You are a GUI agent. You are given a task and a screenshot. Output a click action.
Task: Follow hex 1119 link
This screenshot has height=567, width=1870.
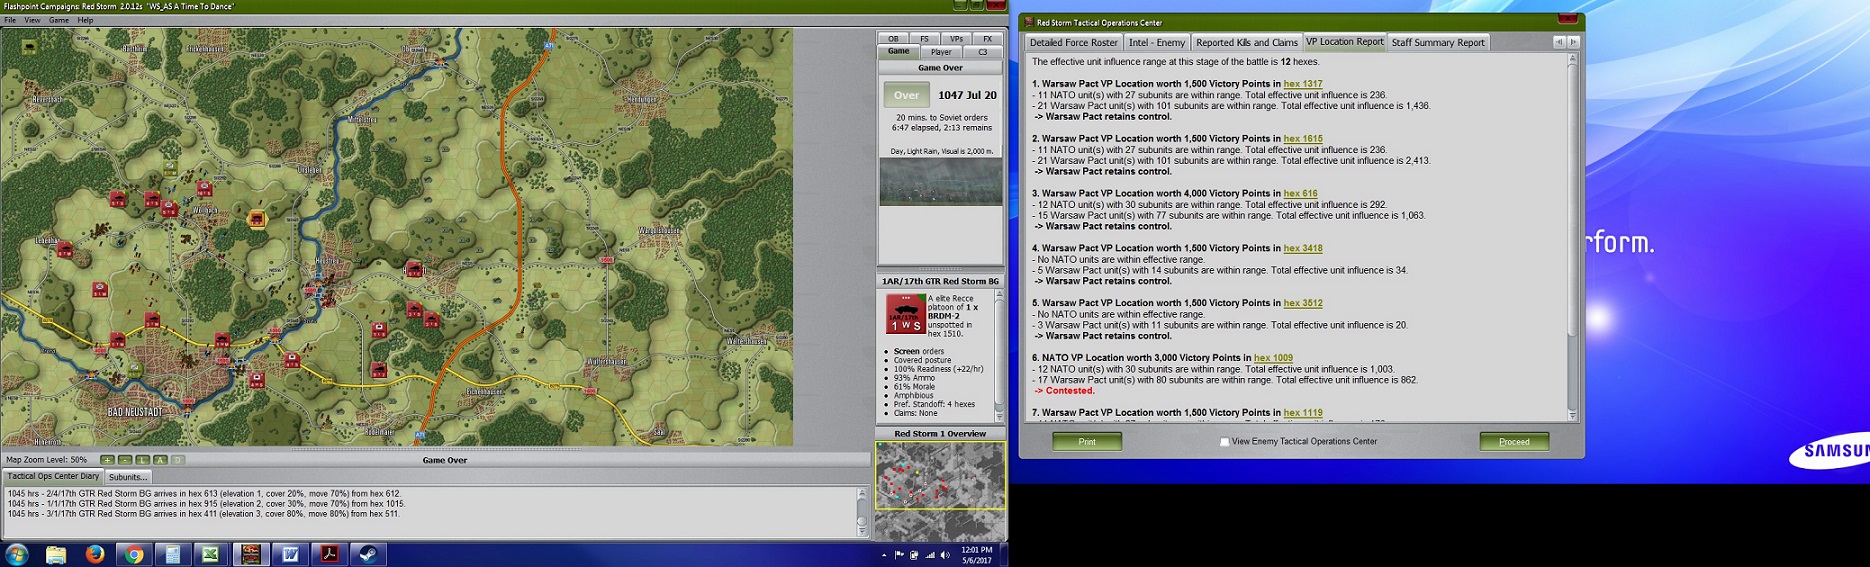(1303, 412)
